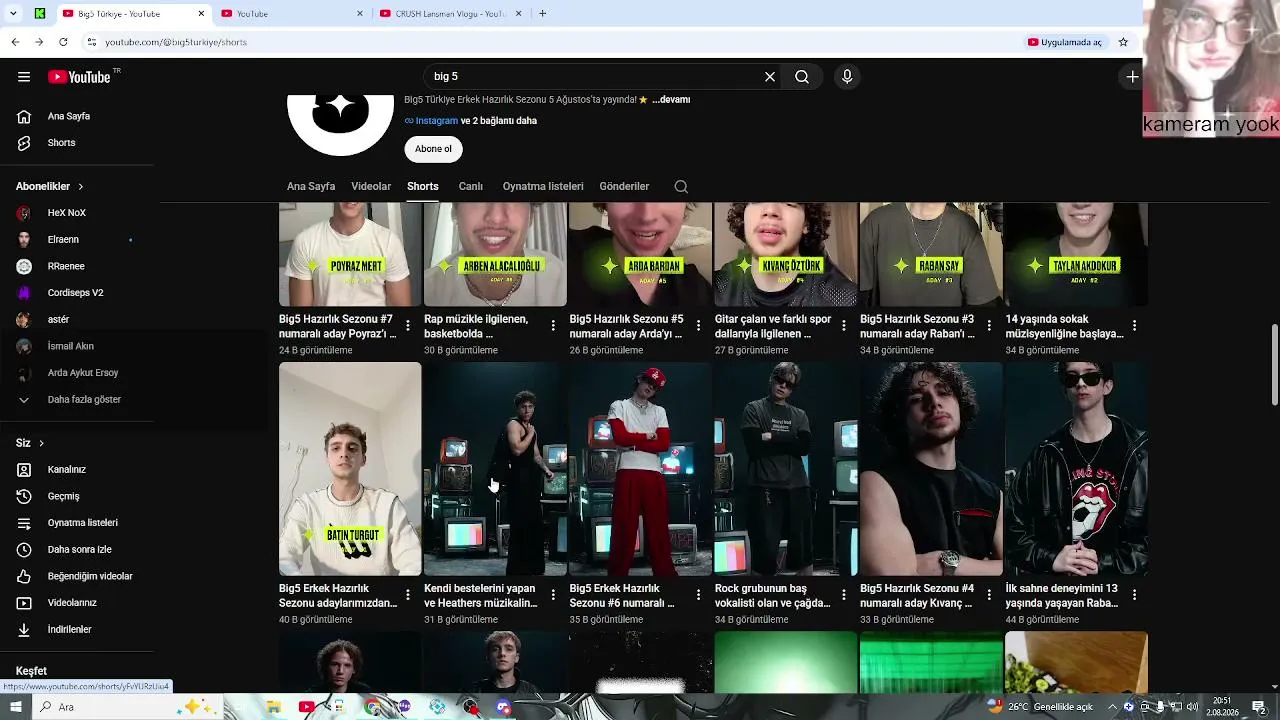This screenshot has width=1280, height=720.
Task: Switch to the Videolar tab
Action: (x=371, y=187)
